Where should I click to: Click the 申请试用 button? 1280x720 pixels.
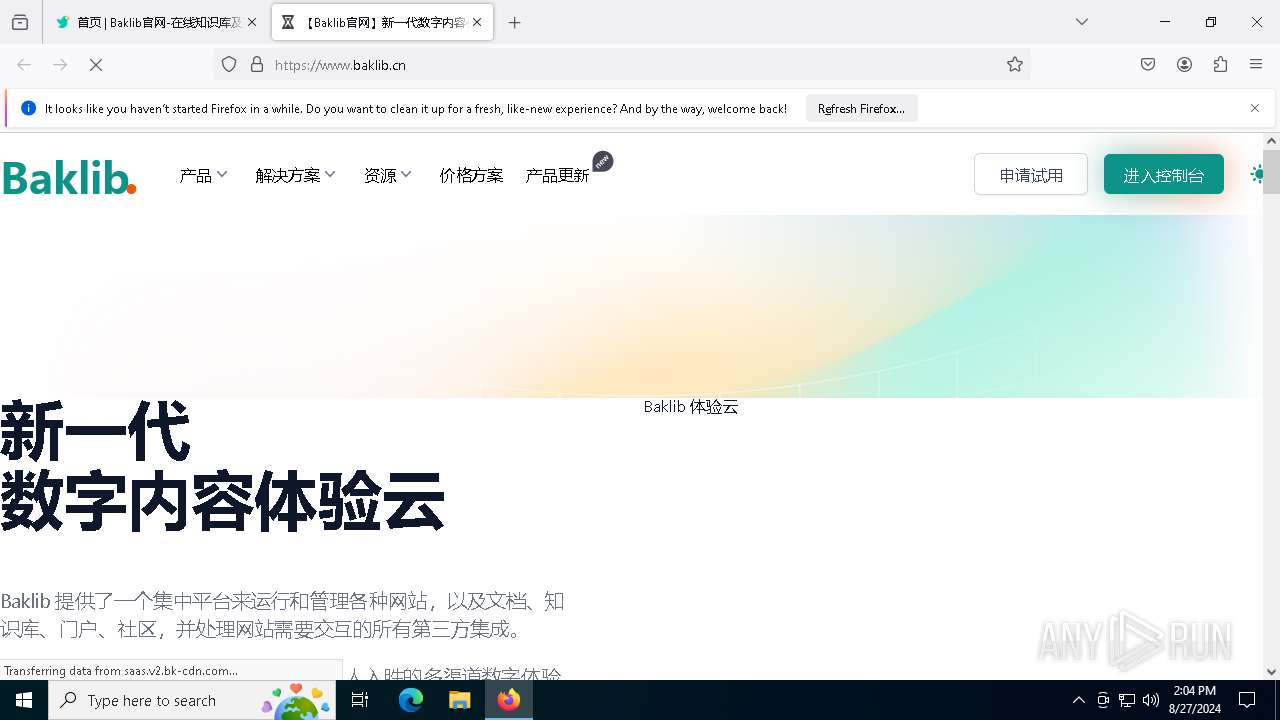[x=1031, y=174]
